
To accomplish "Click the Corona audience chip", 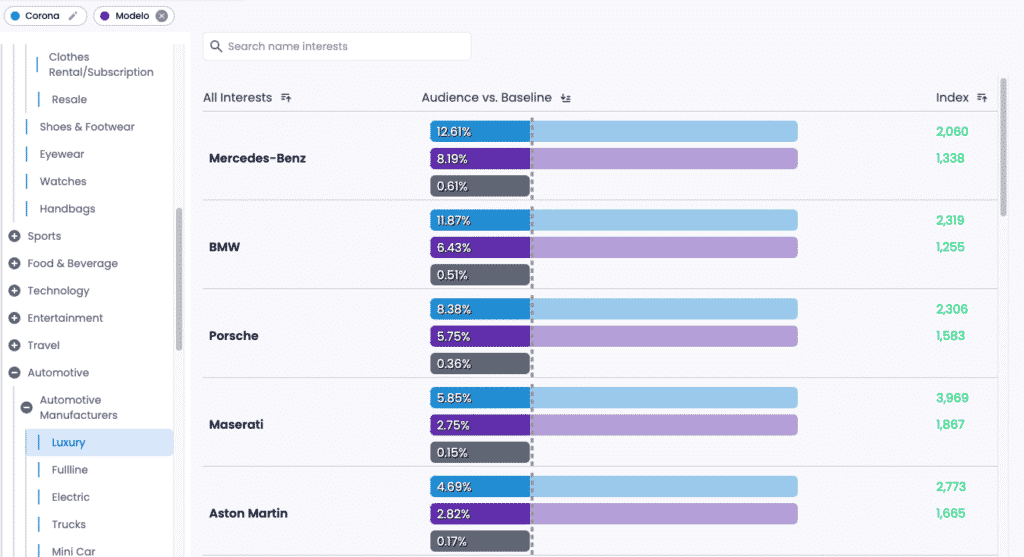I will (45, 16).
